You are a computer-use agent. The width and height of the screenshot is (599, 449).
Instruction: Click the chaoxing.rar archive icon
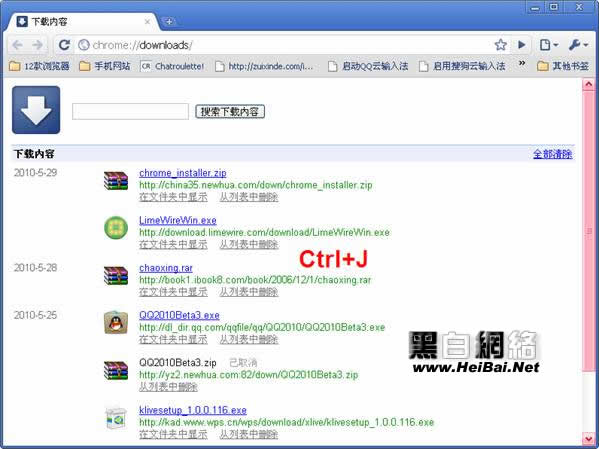(x=116, y=276)
